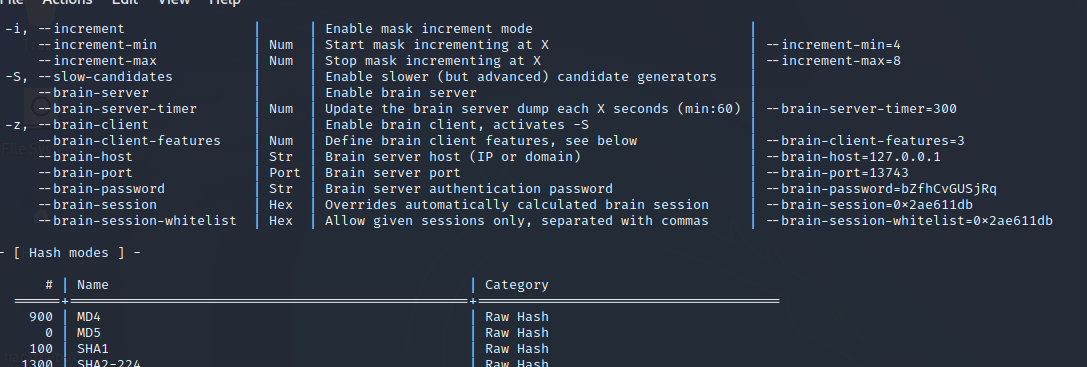The image size is (1087, 367).
Task: Click description "Enable brain server"
Action: point(401,93)
